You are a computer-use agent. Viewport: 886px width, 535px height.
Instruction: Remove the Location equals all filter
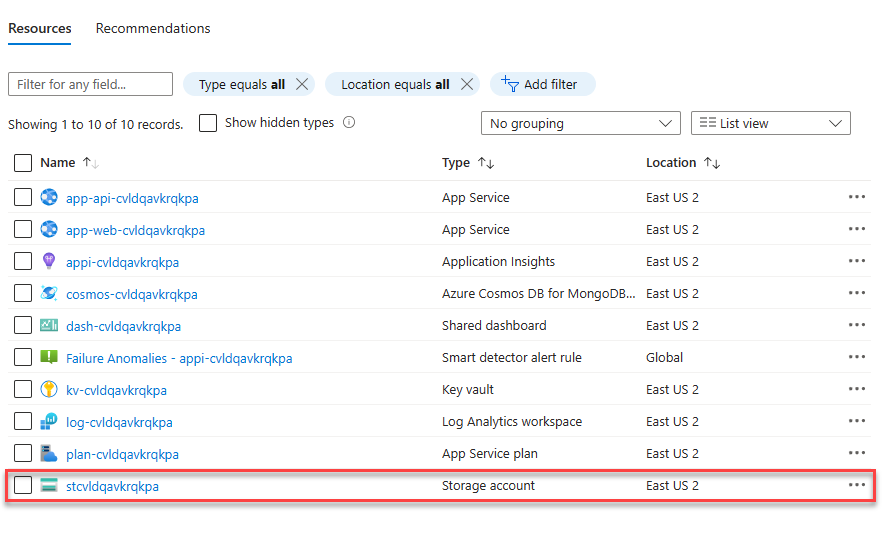tap(467, 84)
